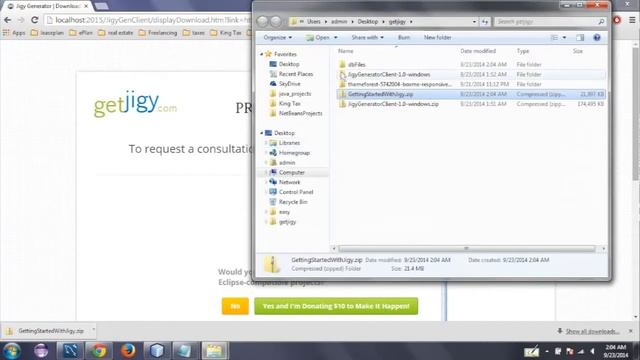The width and height of the screenshot is (640, 360).
Task: Open Google Chrome taskbar icon
Action: tap(98, 351)
